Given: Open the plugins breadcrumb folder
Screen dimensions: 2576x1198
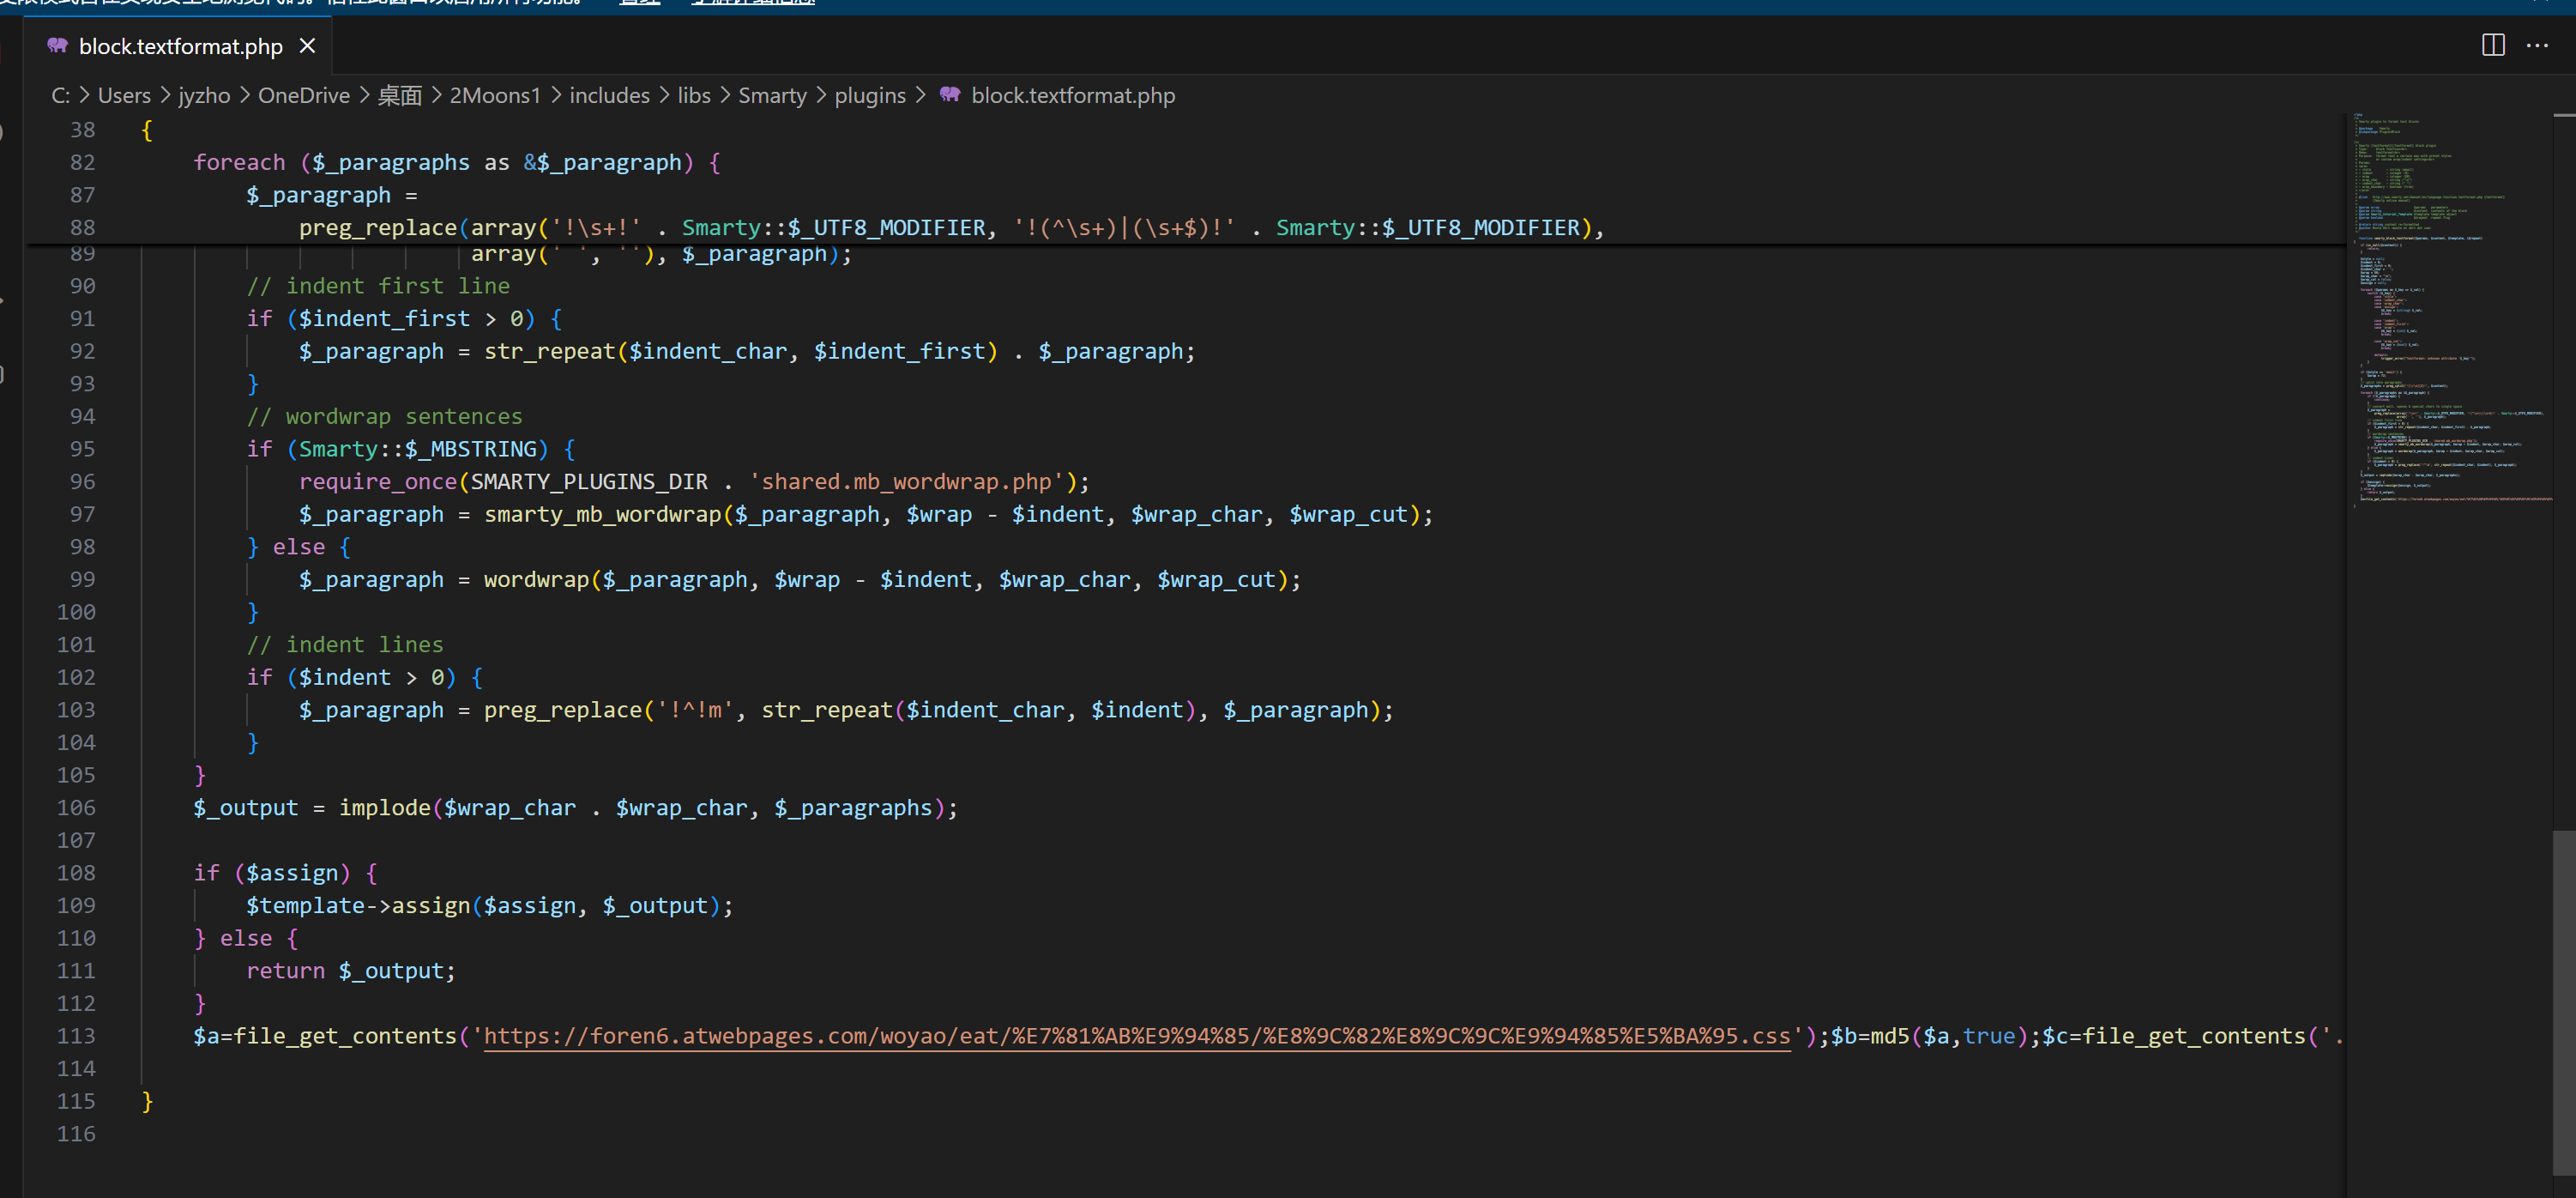Looking at the screenshot, I should [870, 95].
